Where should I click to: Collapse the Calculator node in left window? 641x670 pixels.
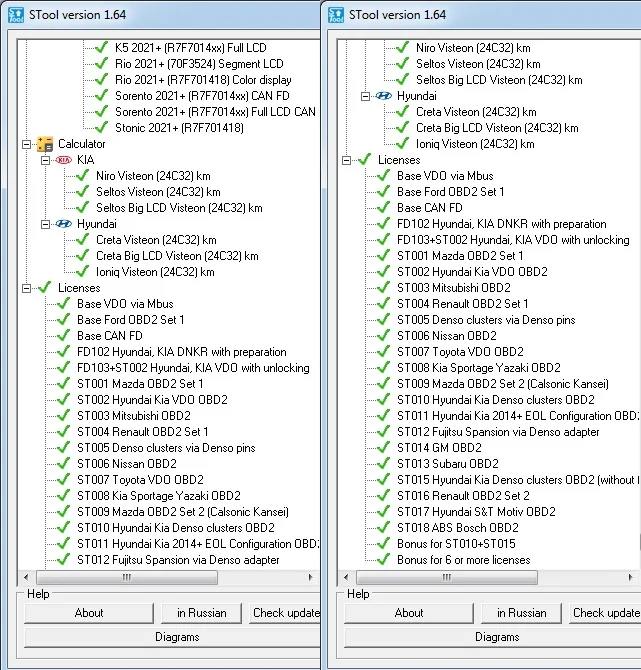coord(26,144)
